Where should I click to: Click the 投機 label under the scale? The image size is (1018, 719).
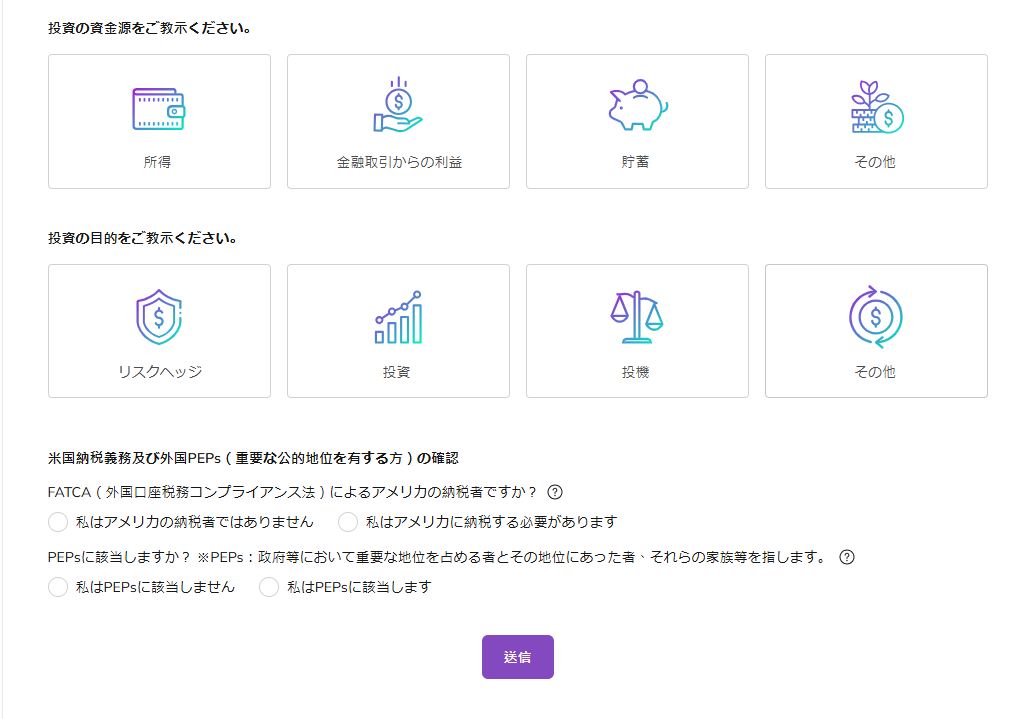[636, 372]
